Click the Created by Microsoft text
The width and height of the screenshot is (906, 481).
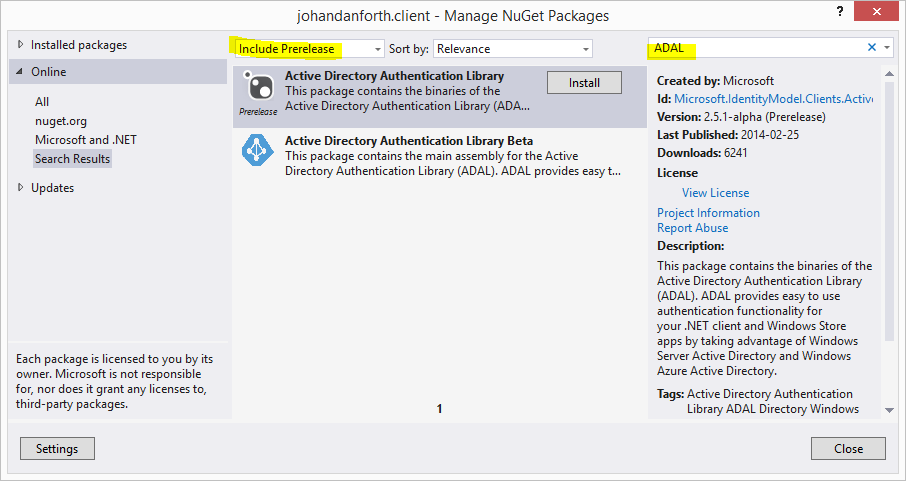pyautogui.click(x=715, y=81)
